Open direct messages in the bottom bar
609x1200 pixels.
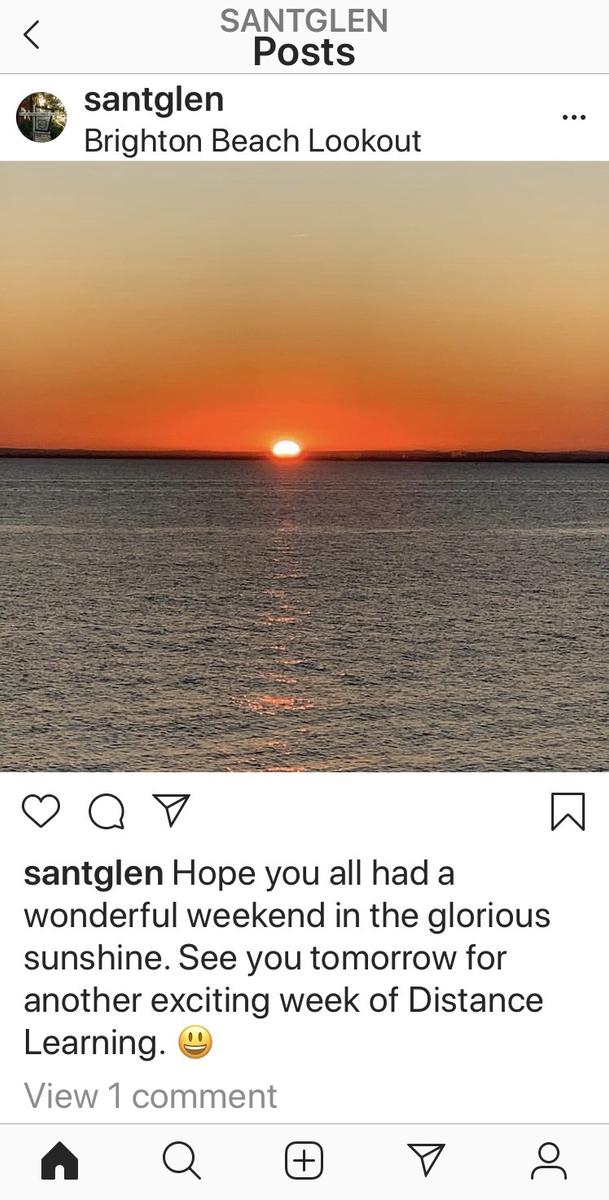point(427,1160)
